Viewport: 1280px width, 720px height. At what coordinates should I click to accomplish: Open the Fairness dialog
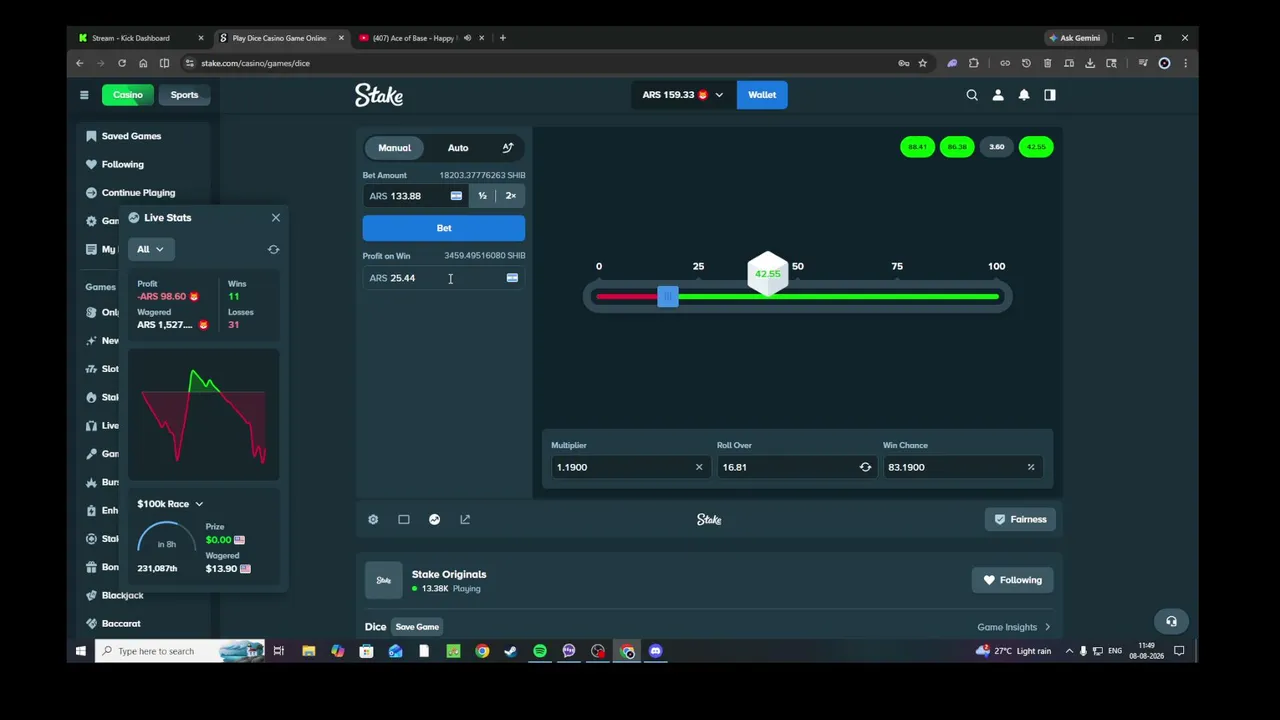coord(1020,520)
